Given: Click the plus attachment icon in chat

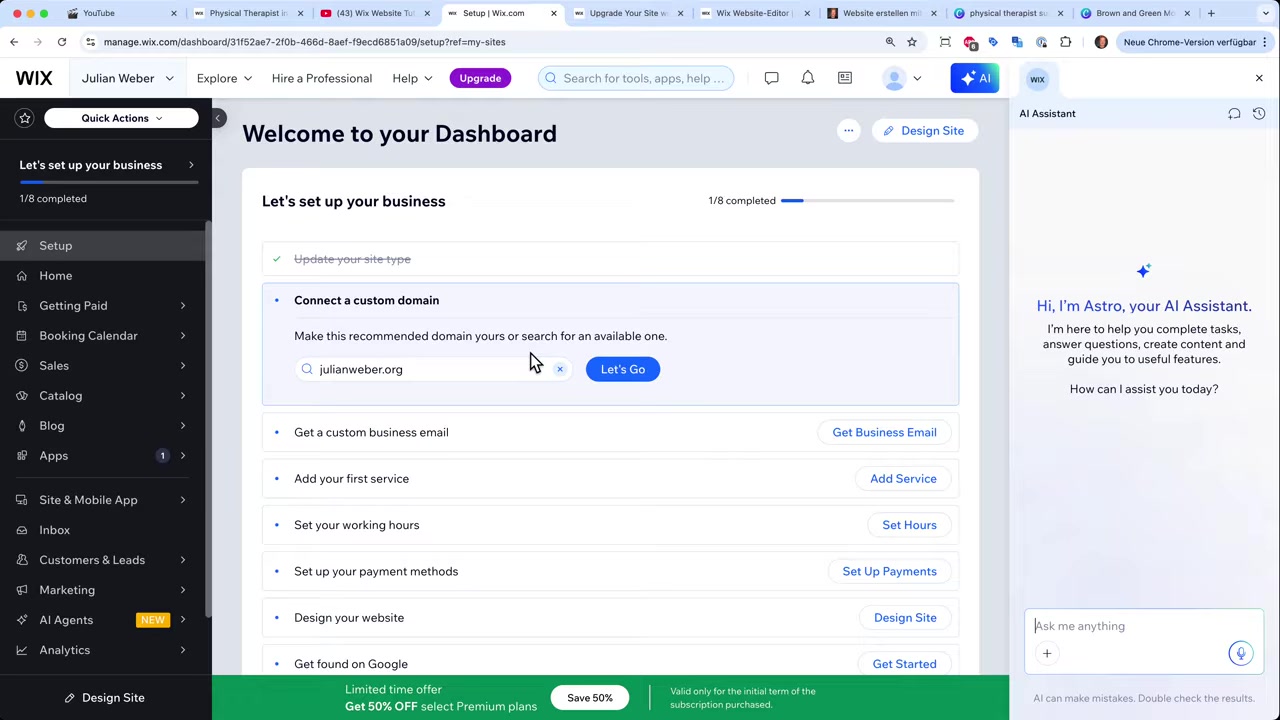Looking at the screenshot, I should point(1047,653).
